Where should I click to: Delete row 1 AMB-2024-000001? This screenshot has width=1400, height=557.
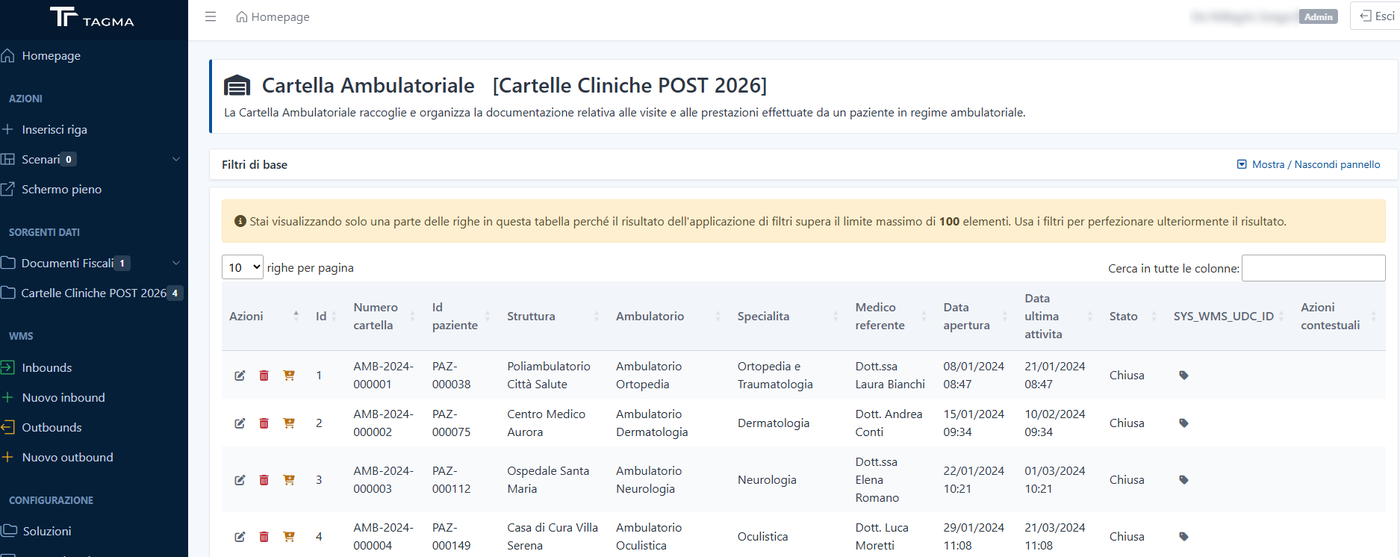[264, 376]
